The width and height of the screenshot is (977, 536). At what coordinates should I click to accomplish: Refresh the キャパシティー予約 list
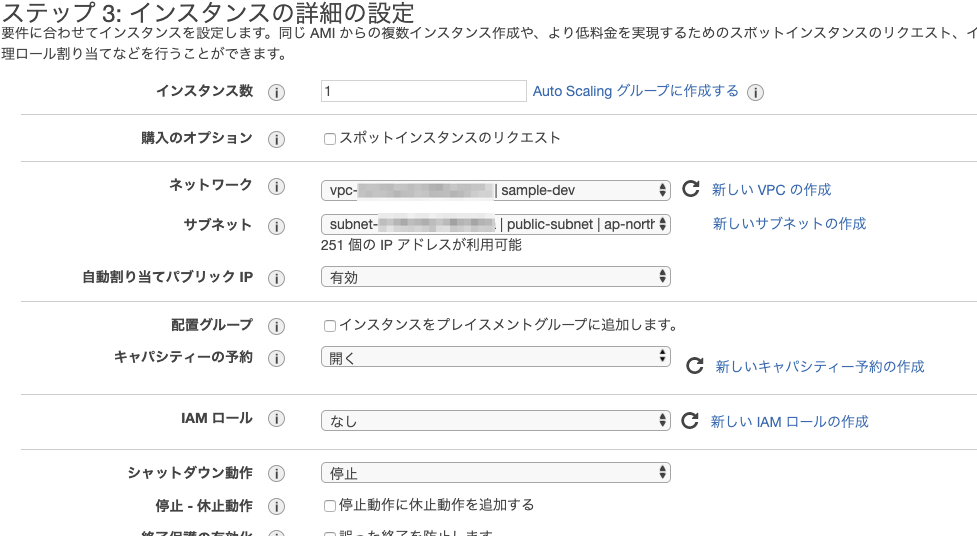point(694,366)
